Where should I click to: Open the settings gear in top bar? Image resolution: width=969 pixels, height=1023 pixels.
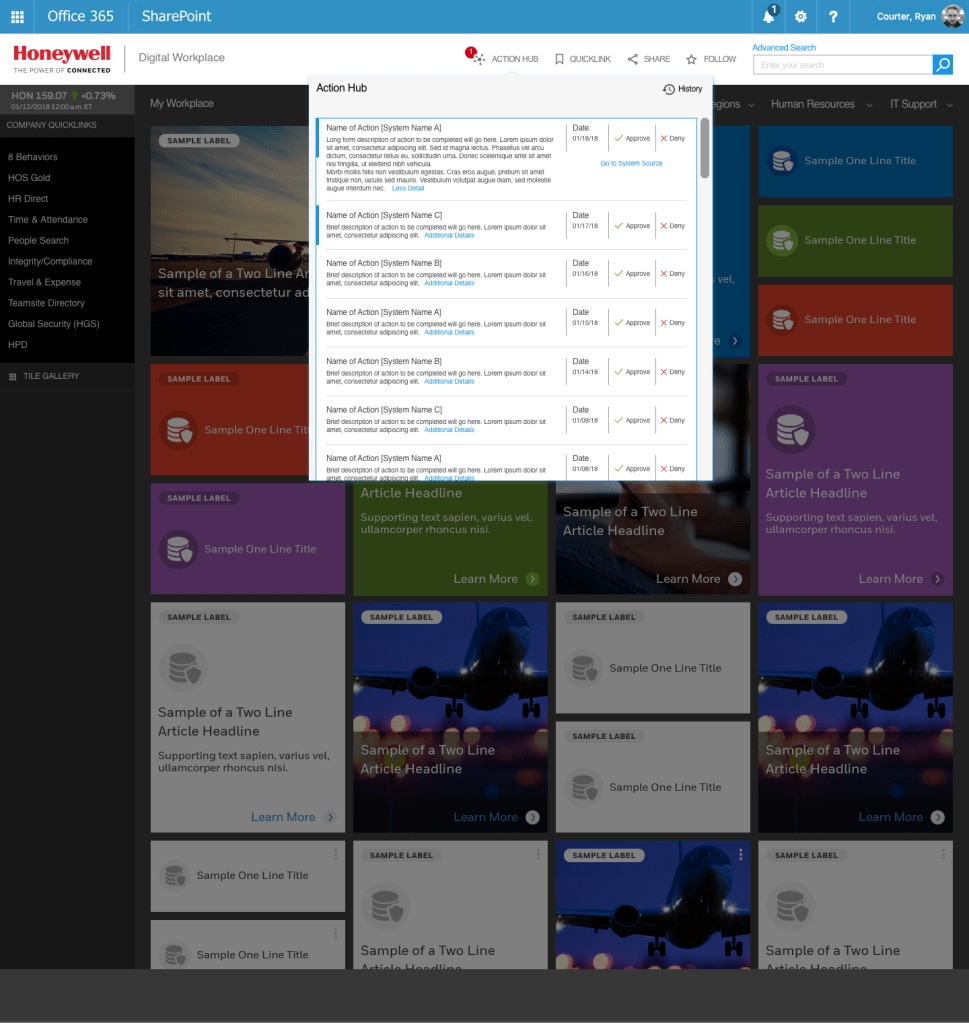pyautogui.click(x=800, y=16)
